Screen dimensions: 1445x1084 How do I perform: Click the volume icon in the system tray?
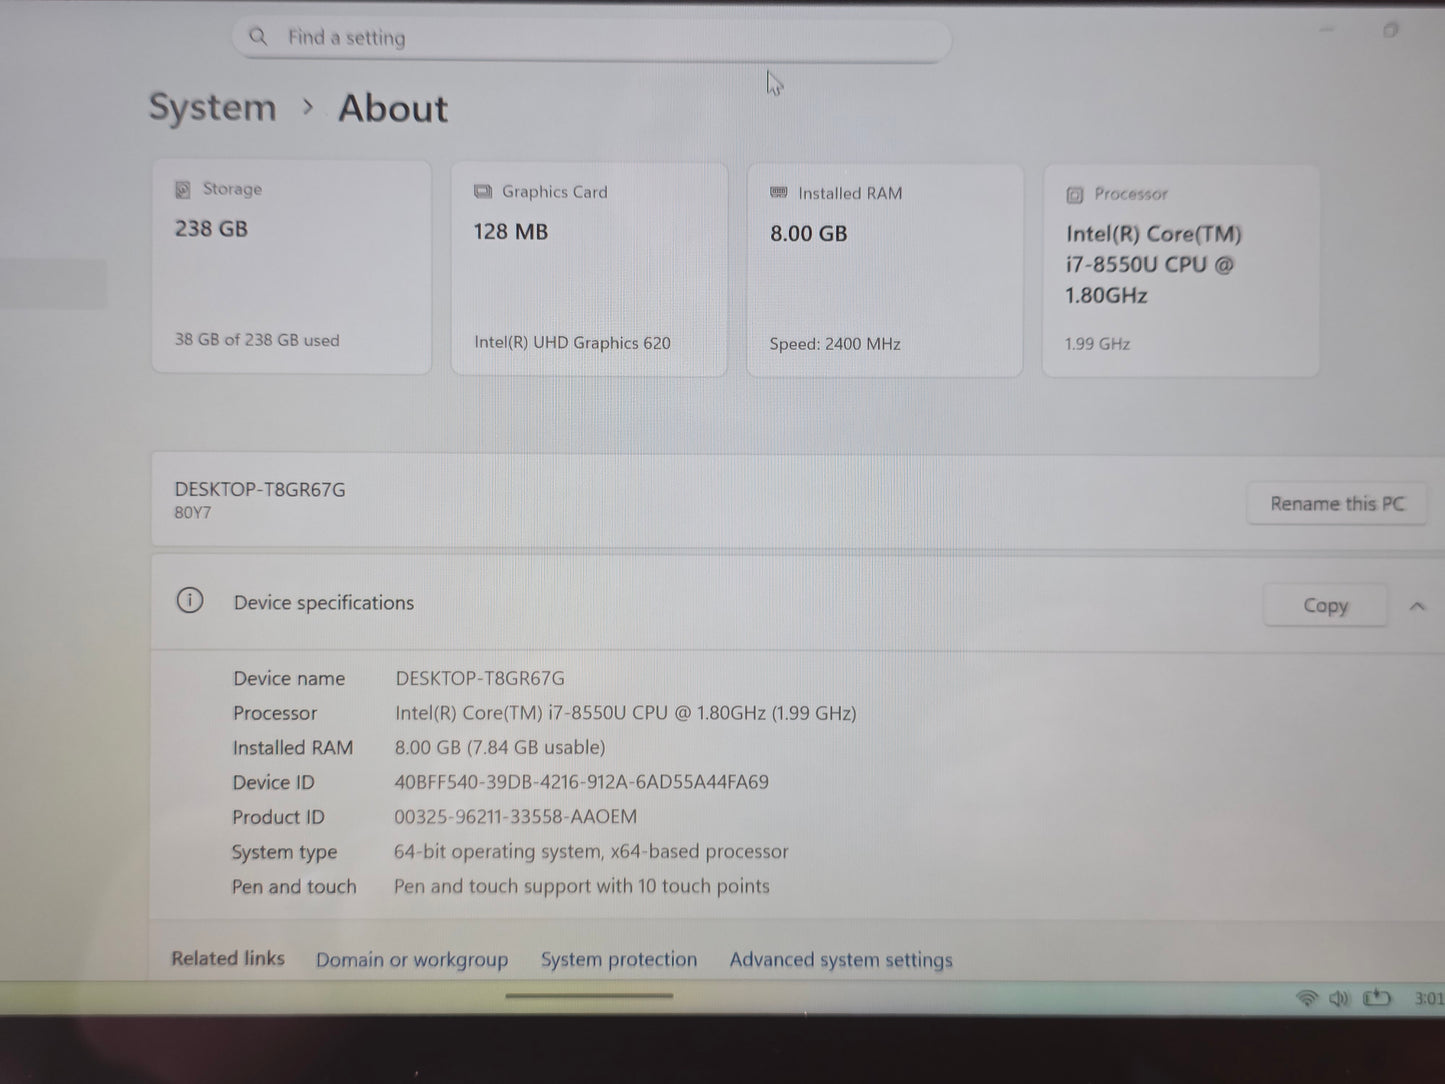click(x=1340, y=997)
